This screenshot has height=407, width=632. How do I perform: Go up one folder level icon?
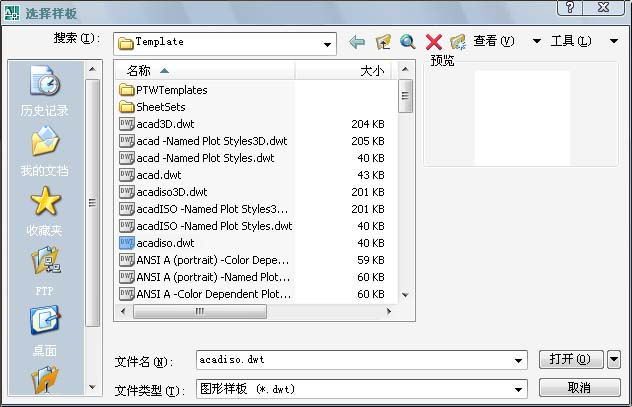(x=383, y=42)
